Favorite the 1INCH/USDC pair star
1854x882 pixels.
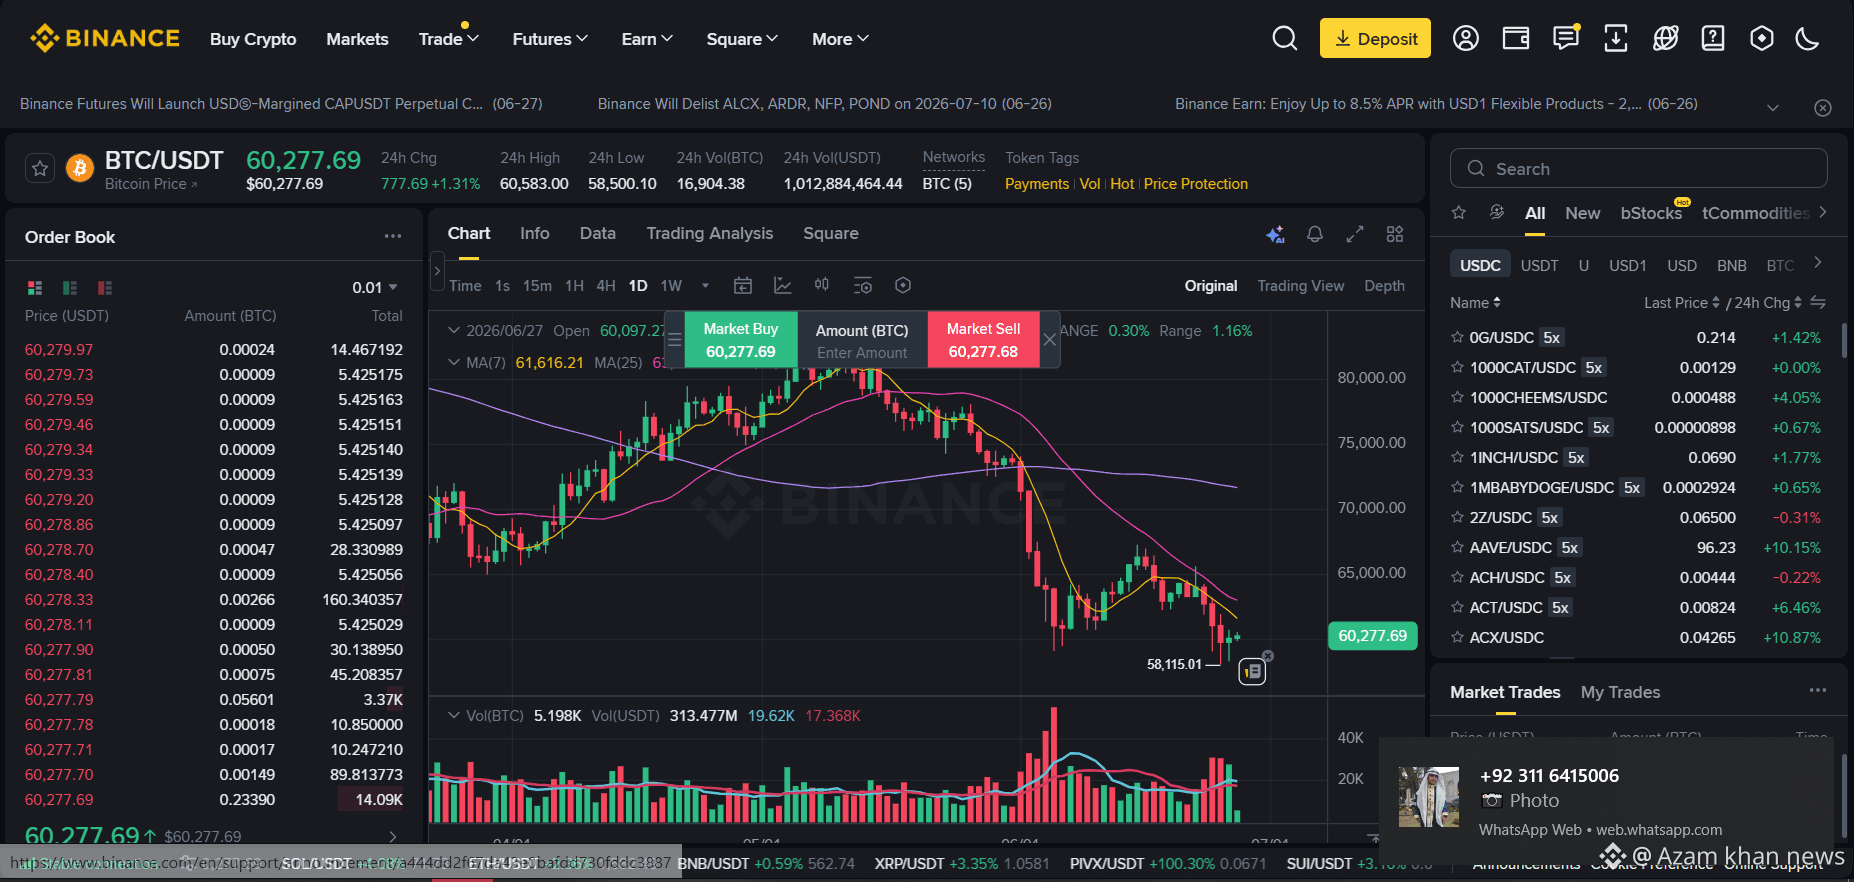(1457, 458)
